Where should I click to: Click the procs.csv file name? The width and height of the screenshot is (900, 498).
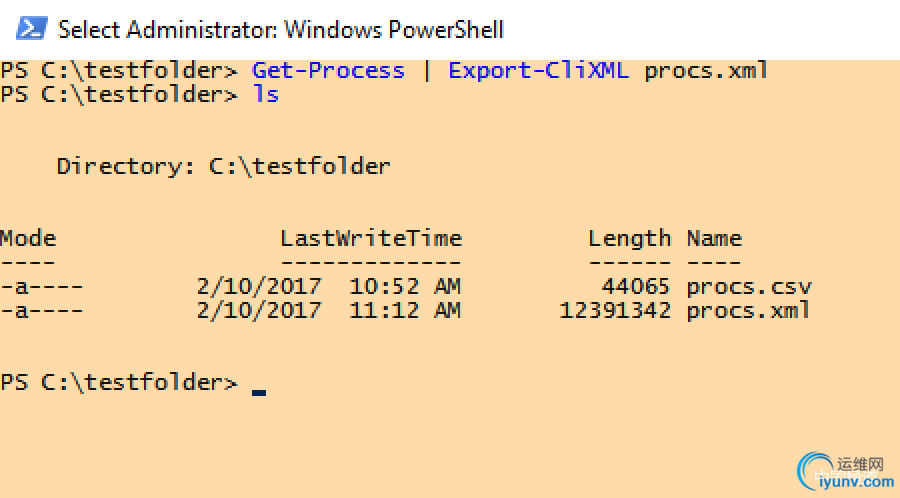pyautogui.click(x=748, y=287)
